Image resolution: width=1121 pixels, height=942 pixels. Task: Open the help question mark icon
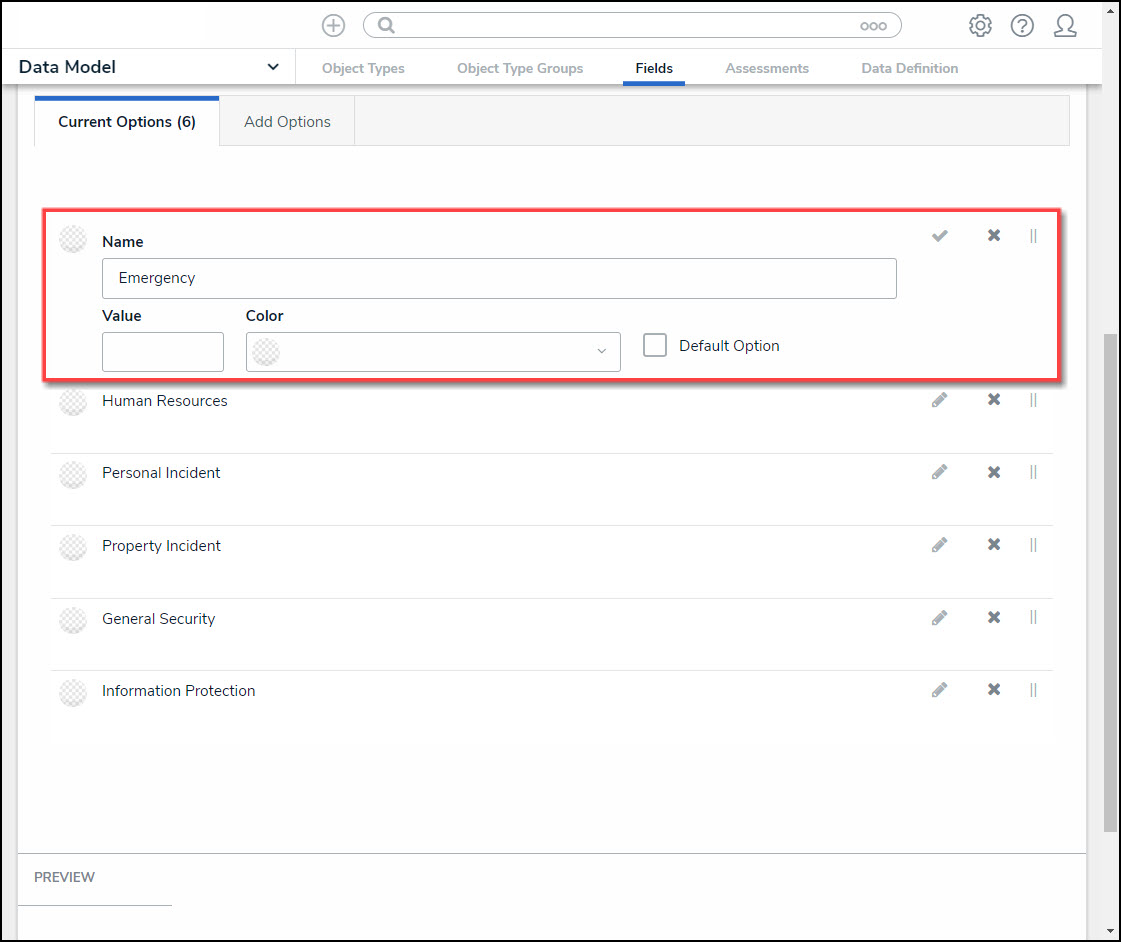[x=1022, y=26]
